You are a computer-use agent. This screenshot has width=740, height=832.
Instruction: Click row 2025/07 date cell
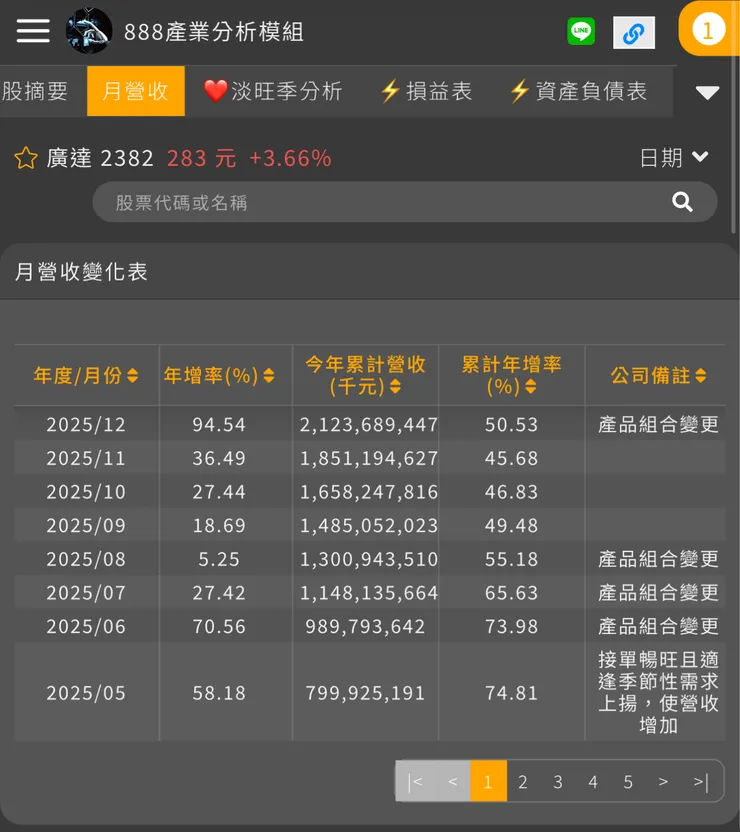86,593
